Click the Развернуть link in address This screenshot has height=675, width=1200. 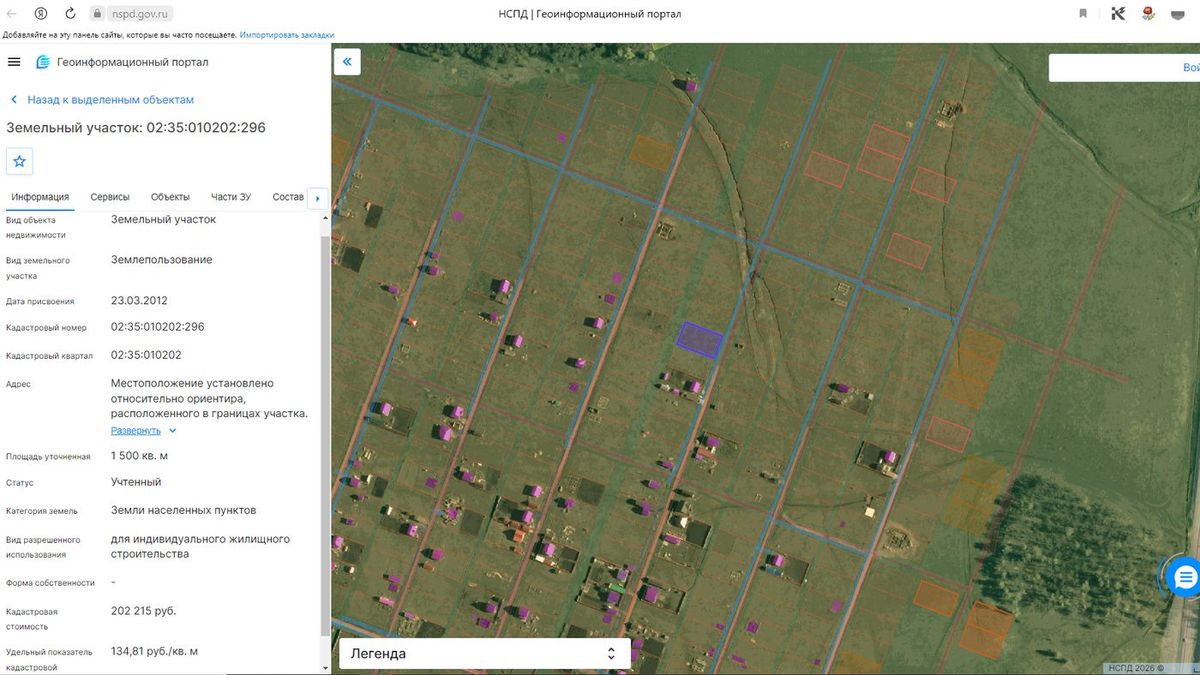(136, 431)
